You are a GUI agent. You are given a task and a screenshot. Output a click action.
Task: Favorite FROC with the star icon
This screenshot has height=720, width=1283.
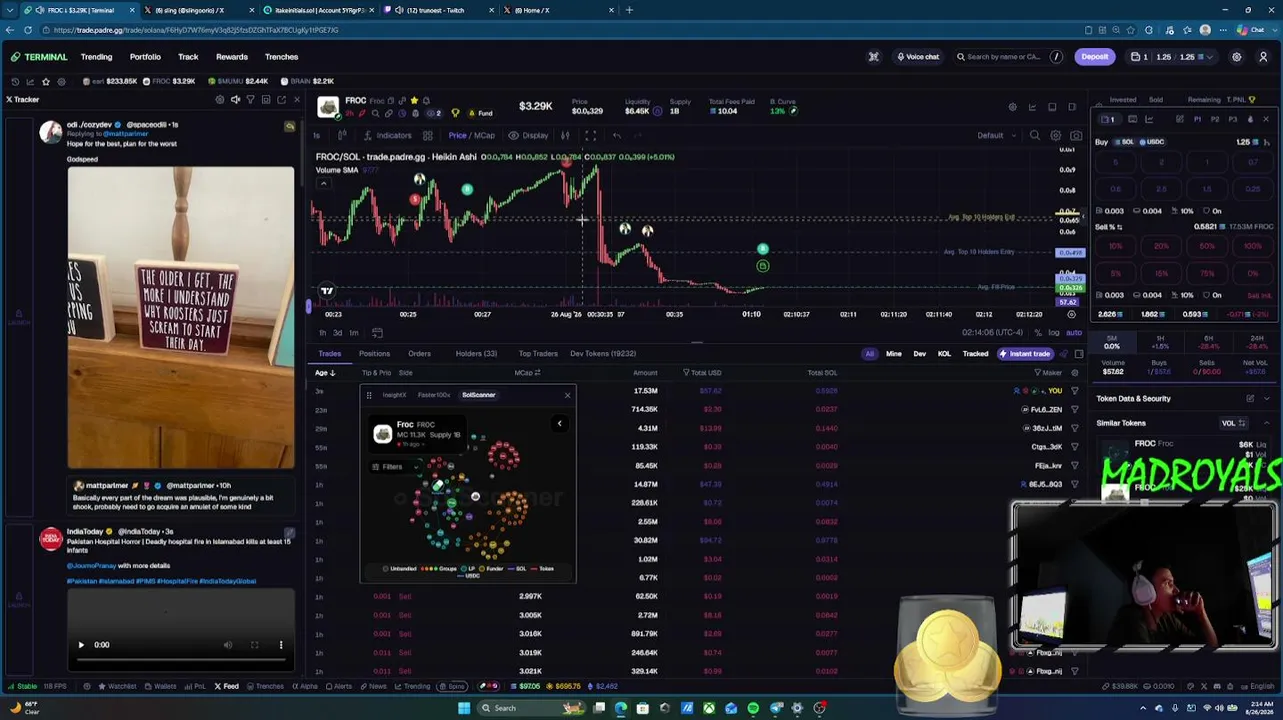[414, 100]
